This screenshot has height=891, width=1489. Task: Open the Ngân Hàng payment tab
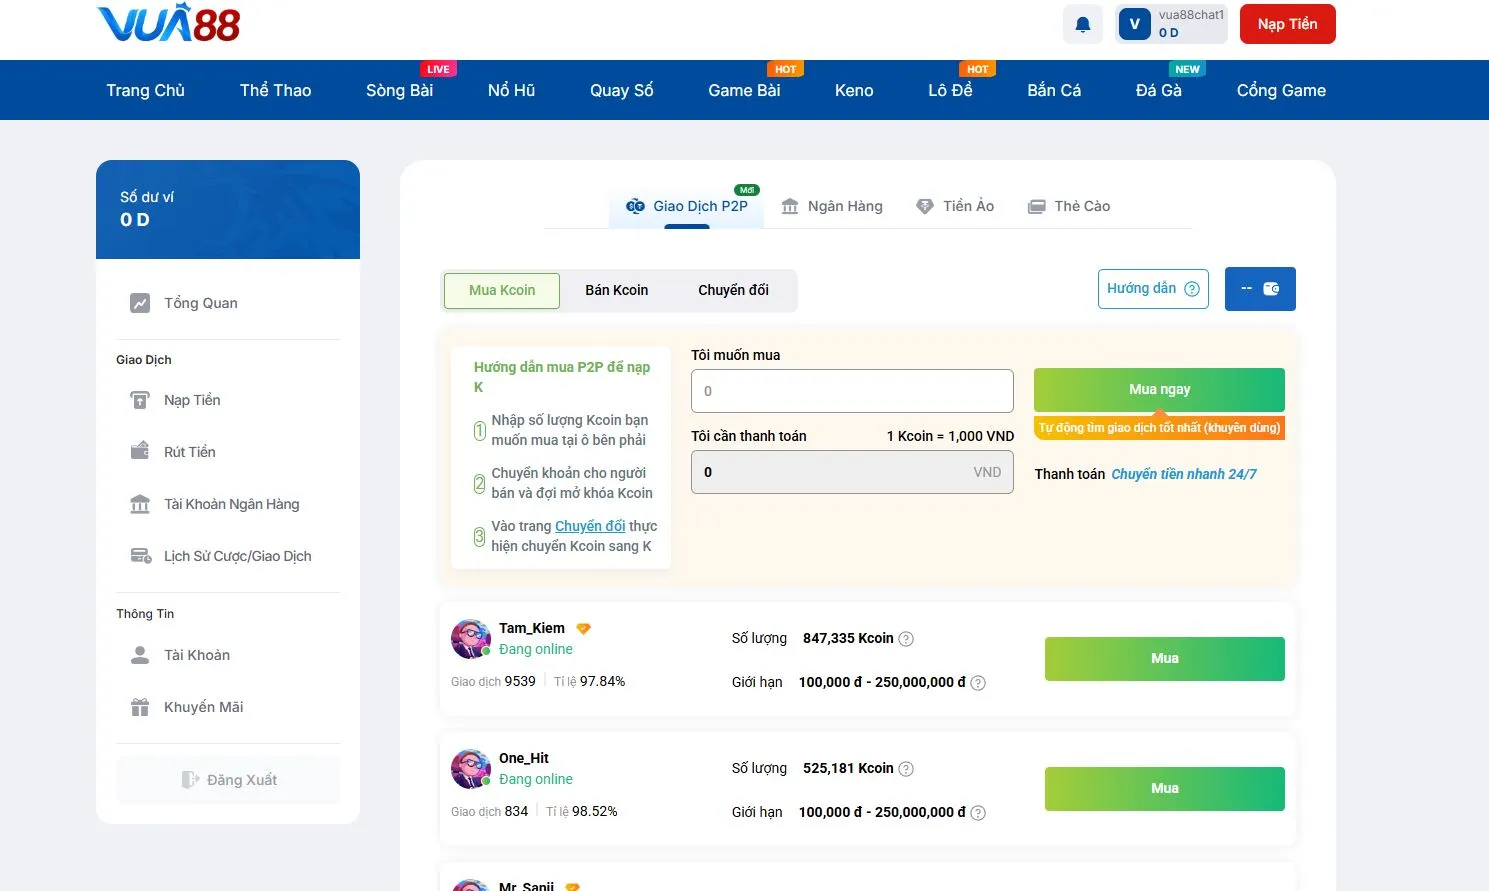pyautogui.click(x=832, y=206)
